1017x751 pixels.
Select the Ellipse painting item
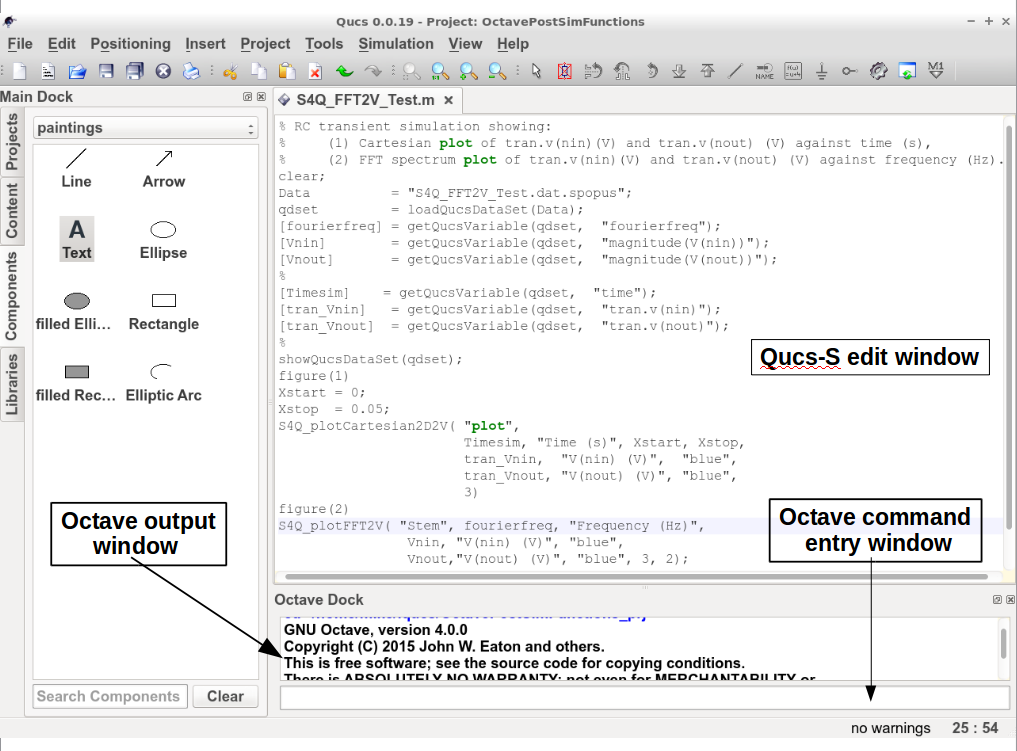pyautogui.click(x=163, y=240)
